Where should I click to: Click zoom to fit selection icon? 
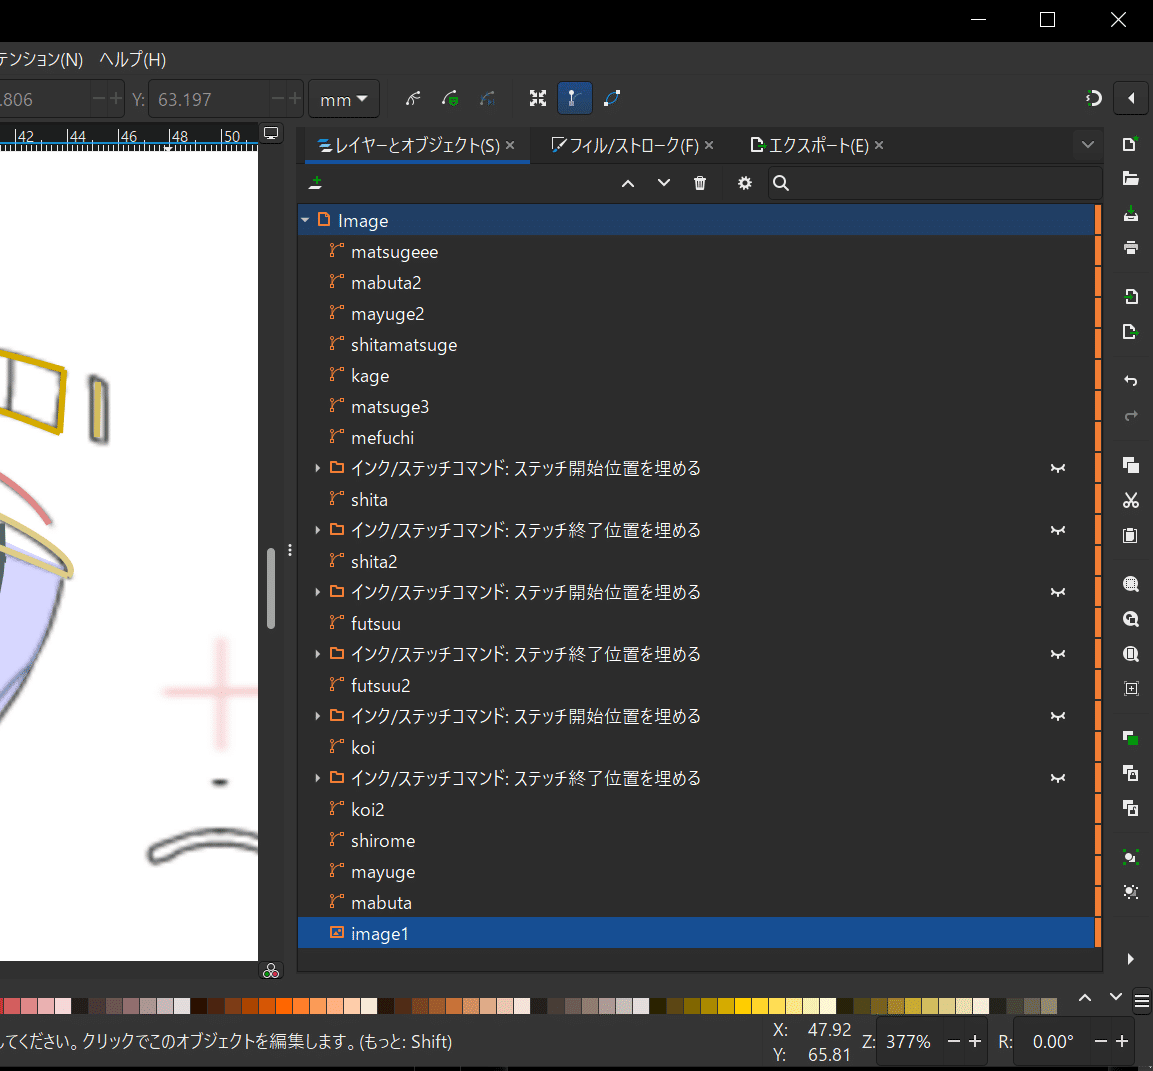click(1131, 585)
